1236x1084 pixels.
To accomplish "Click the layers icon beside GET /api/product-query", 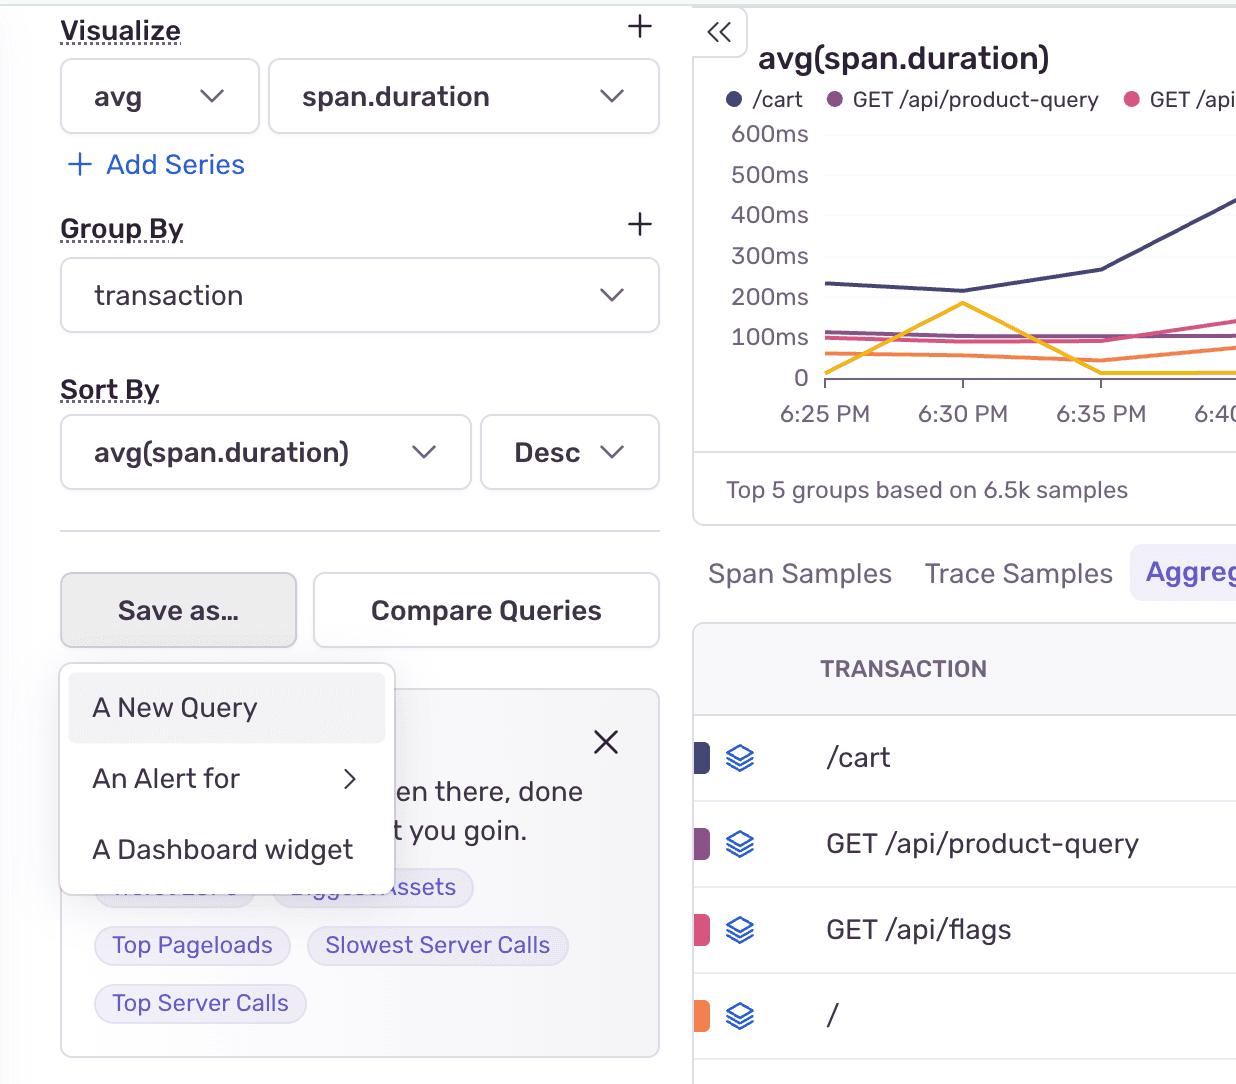I will (739, 844).
